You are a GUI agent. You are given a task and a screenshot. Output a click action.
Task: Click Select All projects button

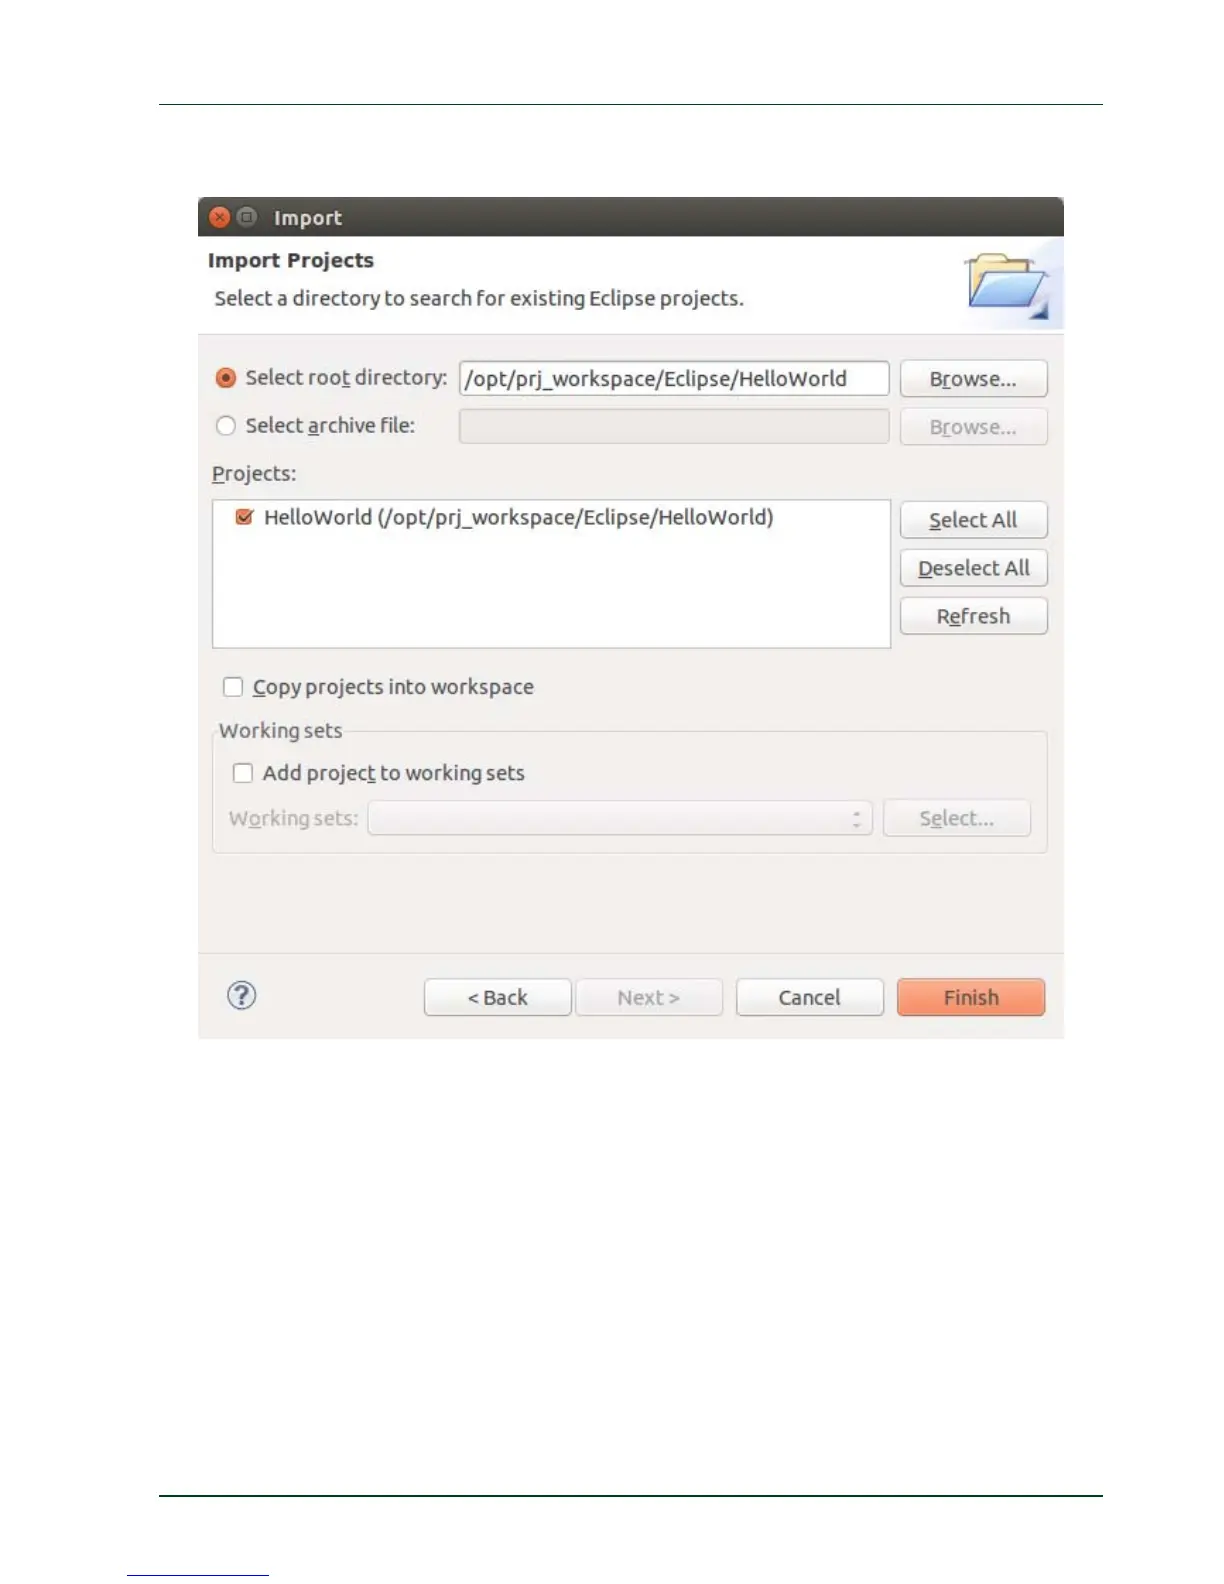[973, 520]
